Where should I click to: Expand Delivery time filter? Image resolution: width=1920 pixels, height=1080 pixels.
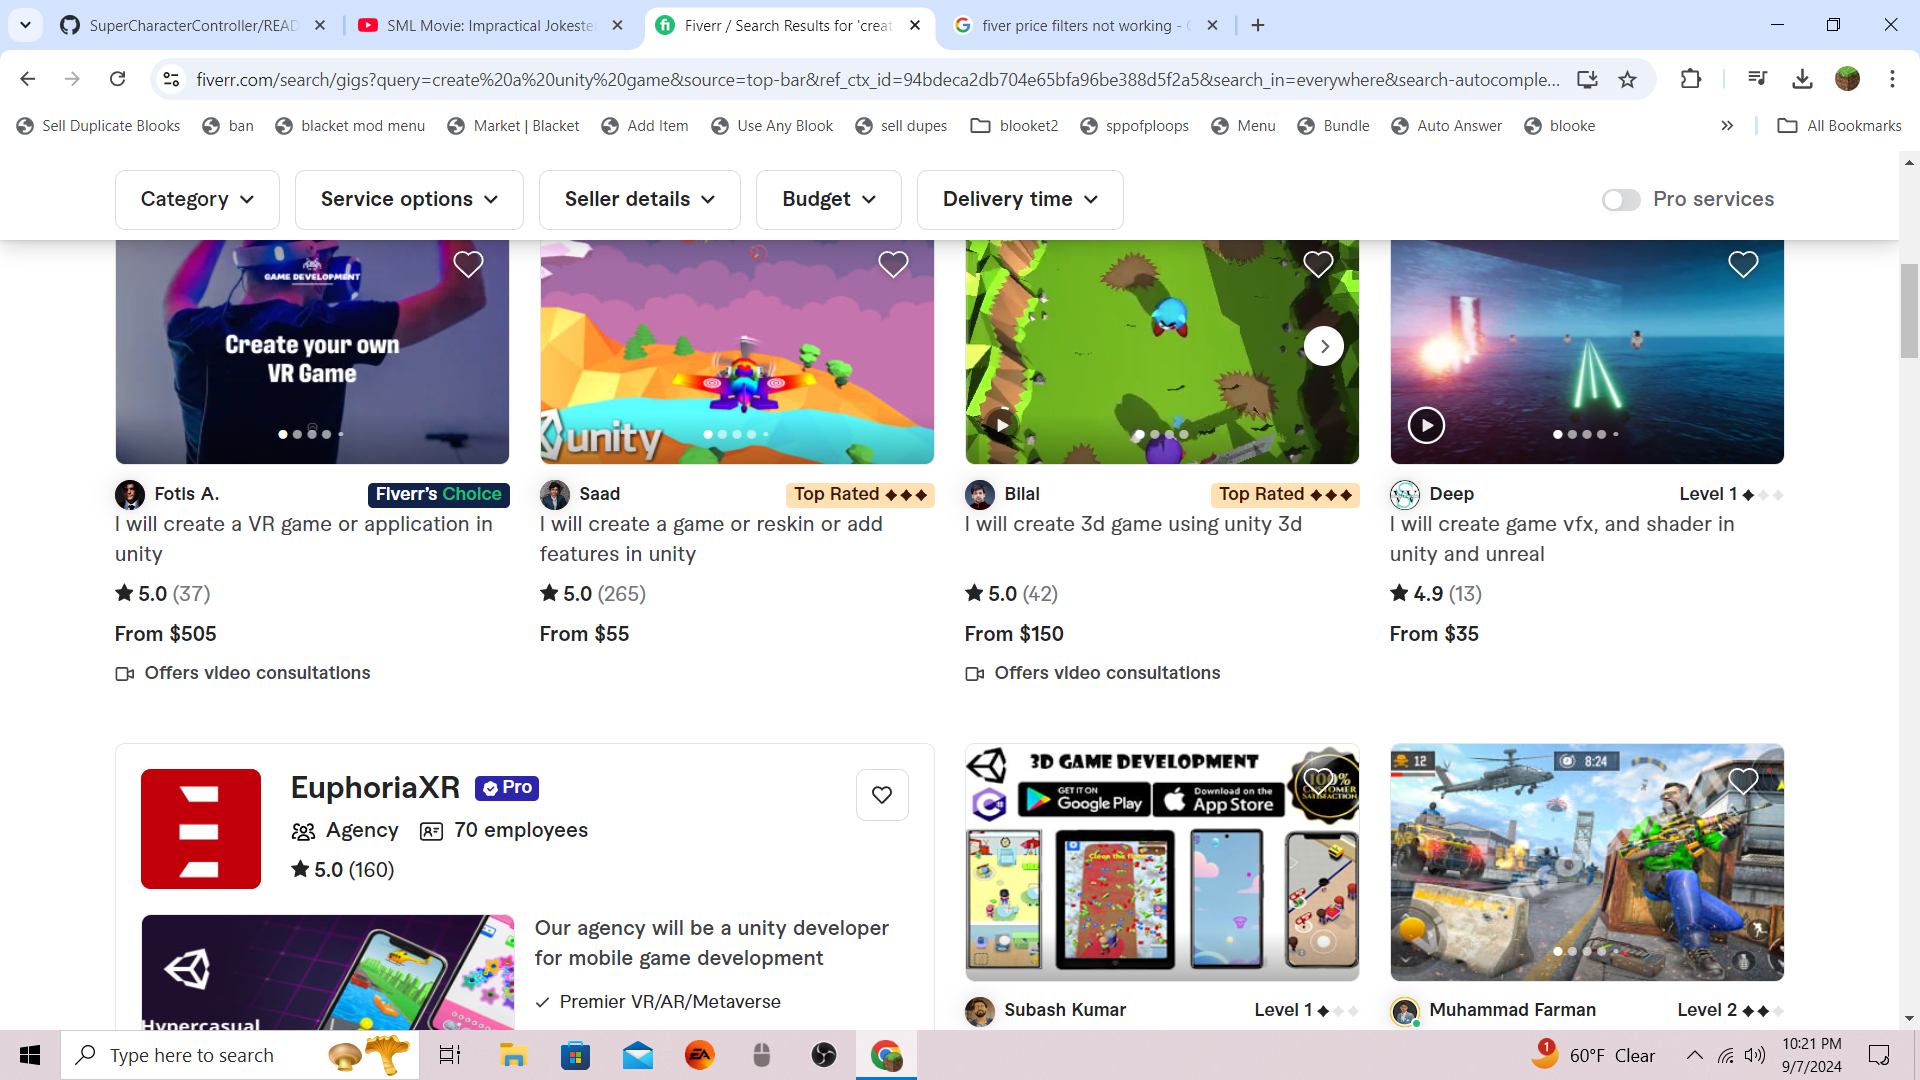click(1019, 200)
